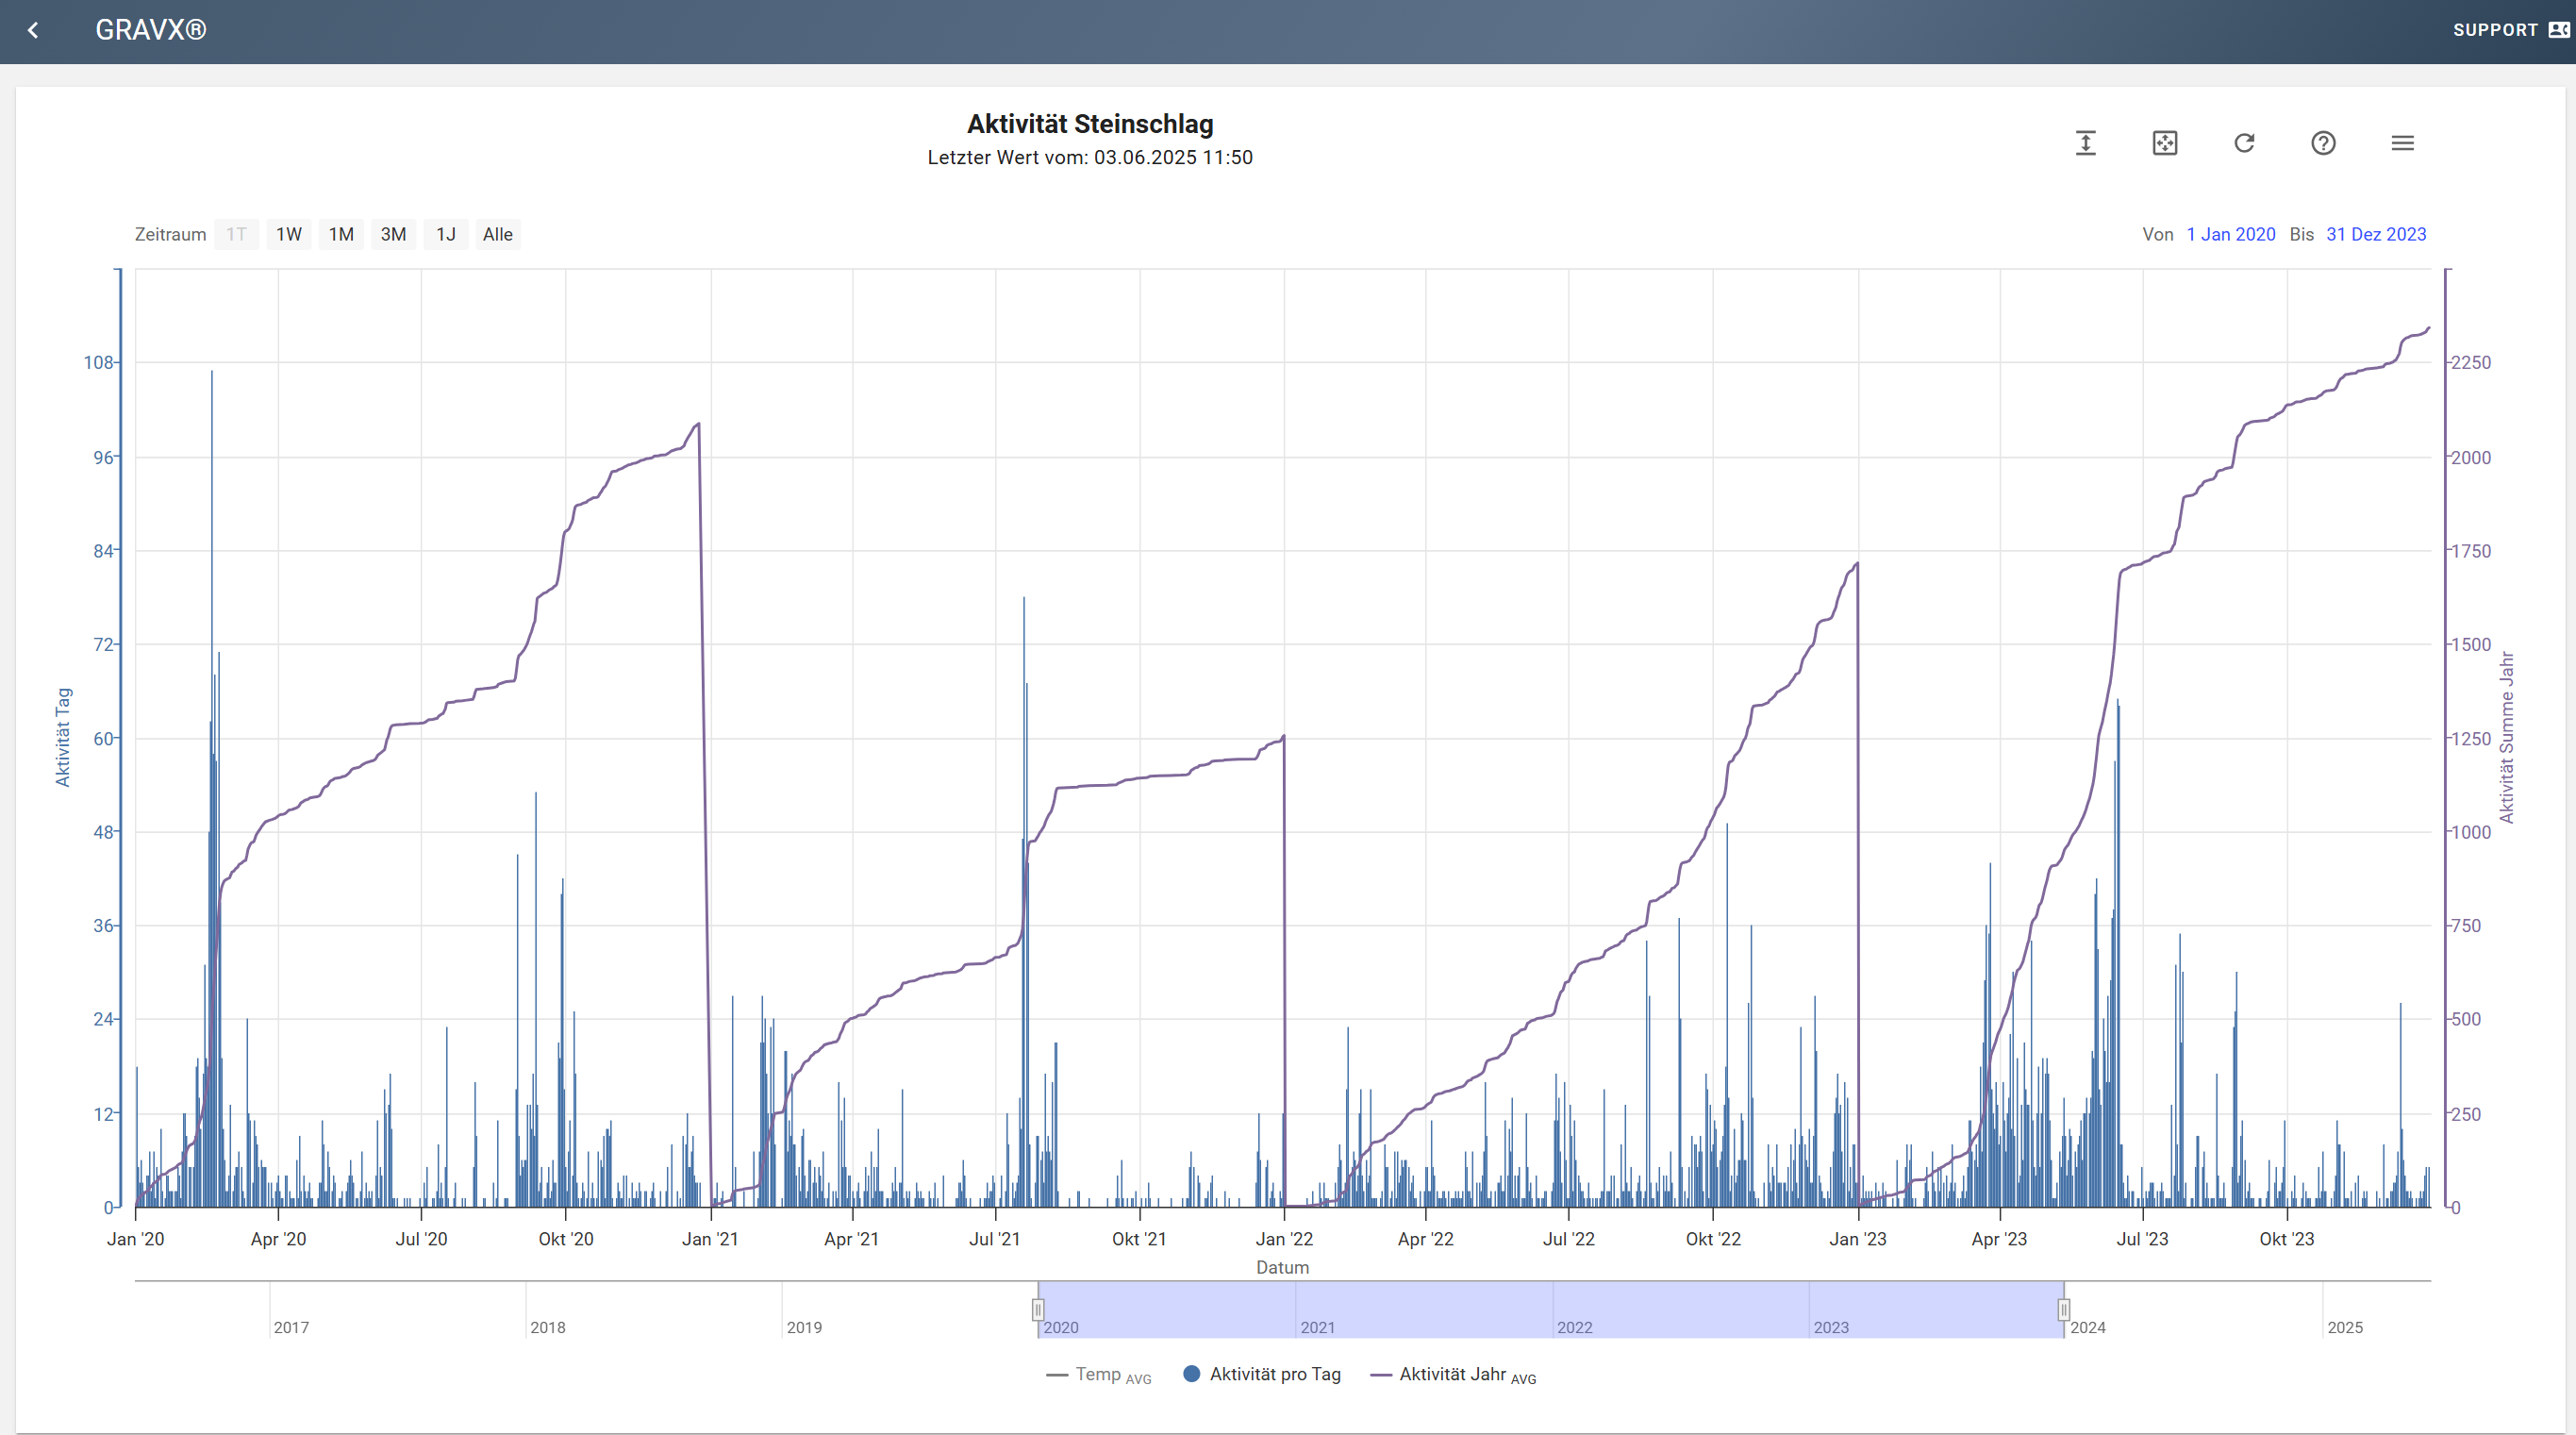
Task: Click 2018 in the navigator timeline
Action: tap(548, 1328)
